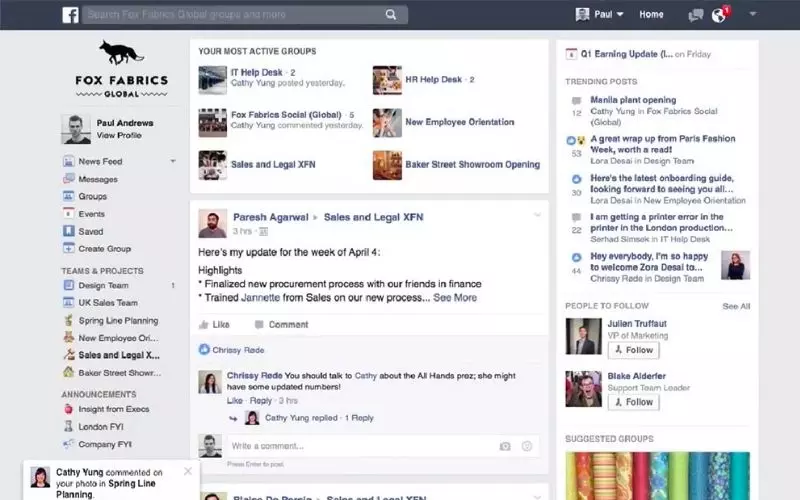Click See All in People to Follow
The image size is (800, 500).
736,306
